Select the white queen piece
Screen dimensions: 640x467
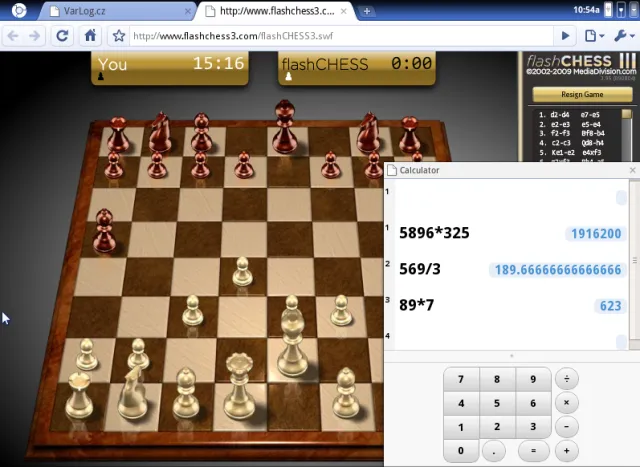(239, 386)
